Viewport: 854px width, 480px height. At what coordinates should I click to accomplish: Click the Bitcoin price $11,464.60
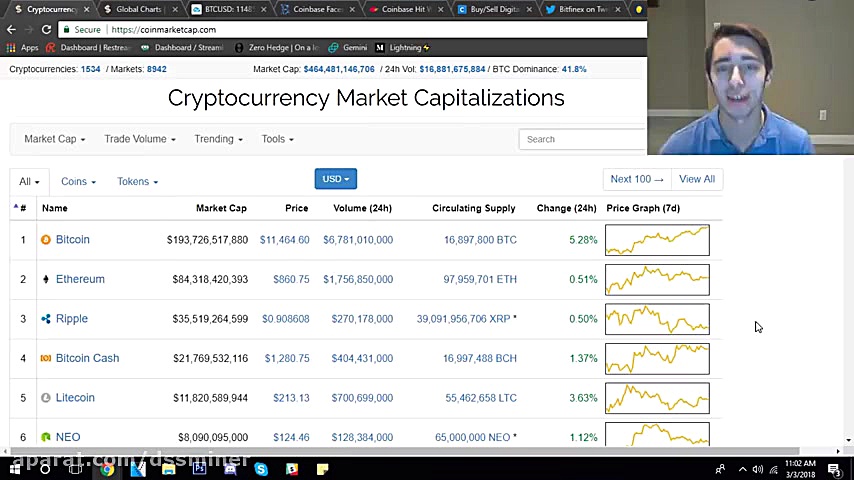(284, 240)
